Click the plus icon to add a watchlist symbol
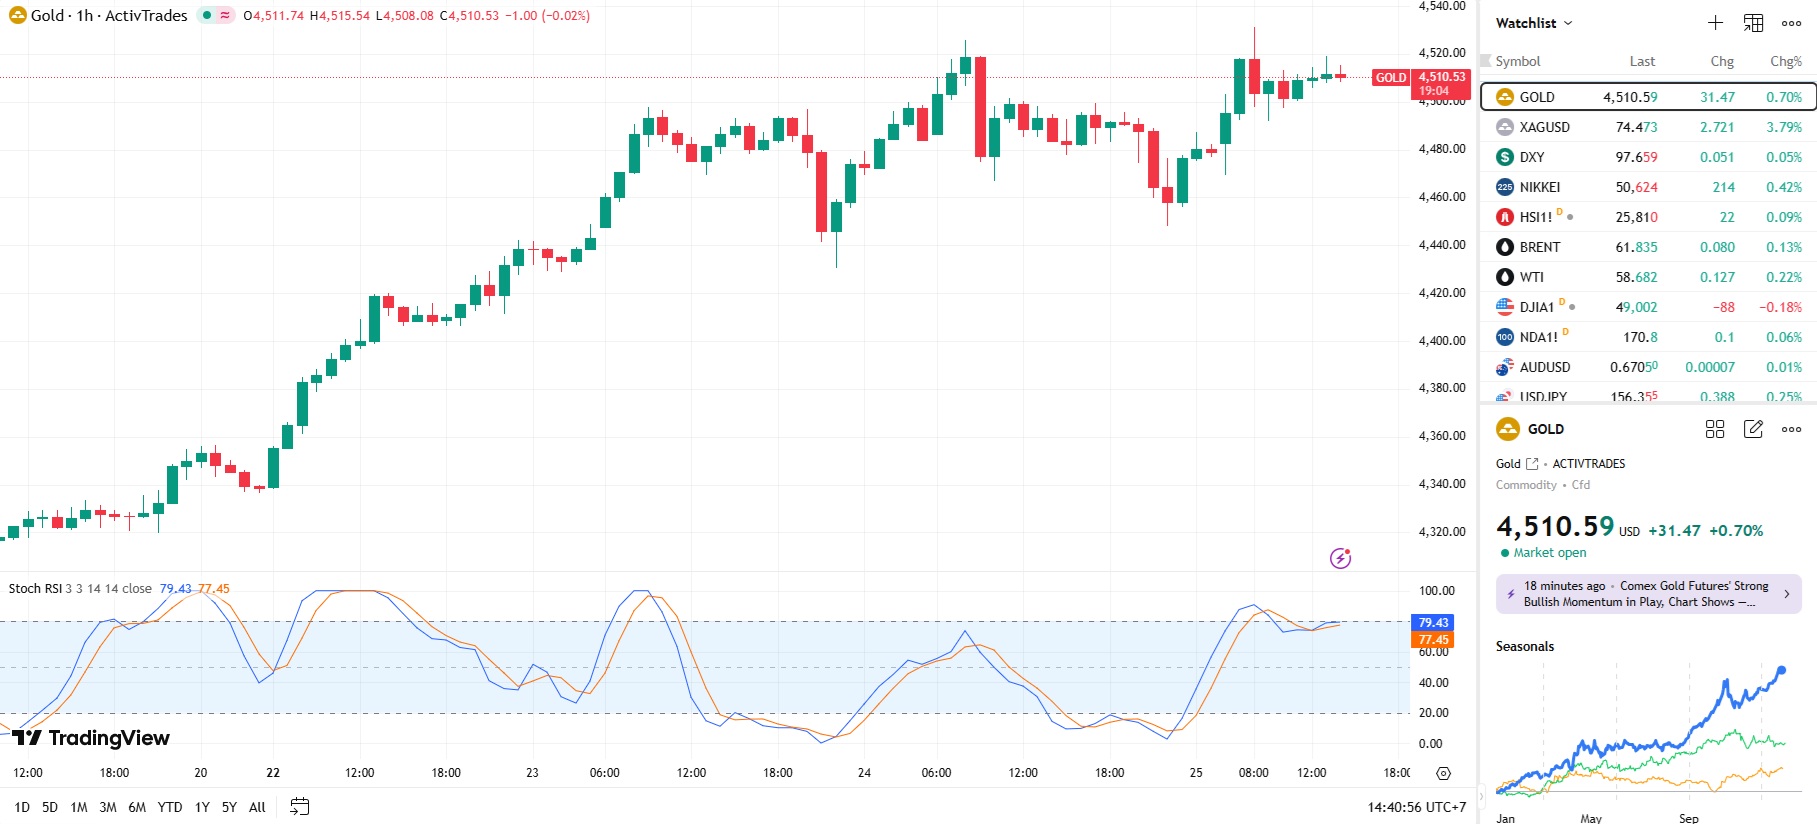Viewport: 1817px width, 824px height. tap(1715, 23)
